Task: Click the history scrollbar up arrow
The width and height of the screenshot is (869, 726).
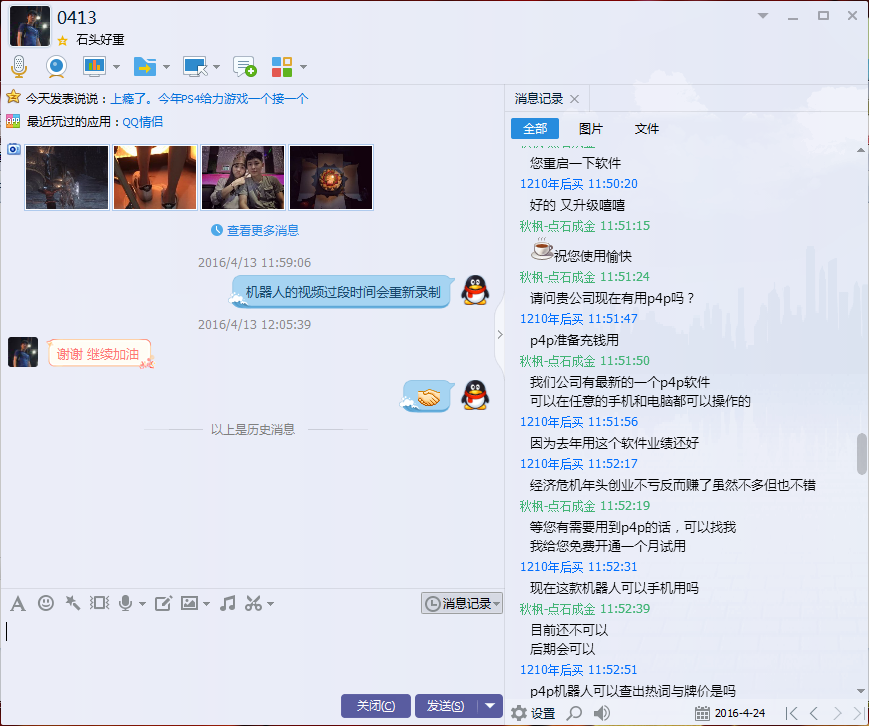Action: click(861, 150)
